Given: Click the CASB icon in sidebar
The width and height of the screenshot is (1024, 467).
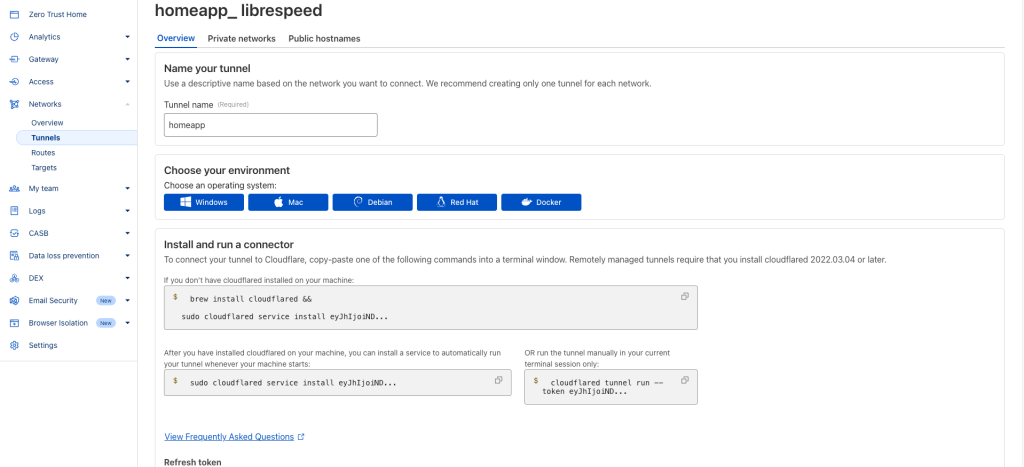Looking at the screenshot, I should click(14, 233).
